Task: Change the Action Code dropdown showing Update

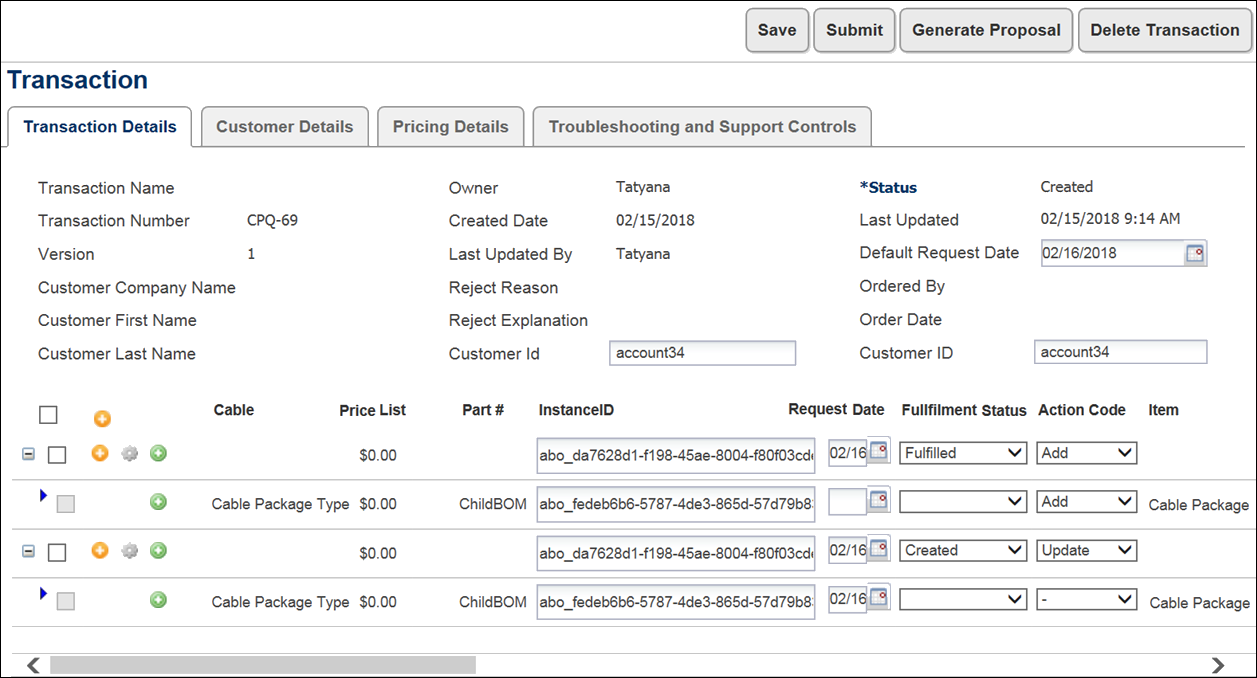Action: (x=1086, y=550)
